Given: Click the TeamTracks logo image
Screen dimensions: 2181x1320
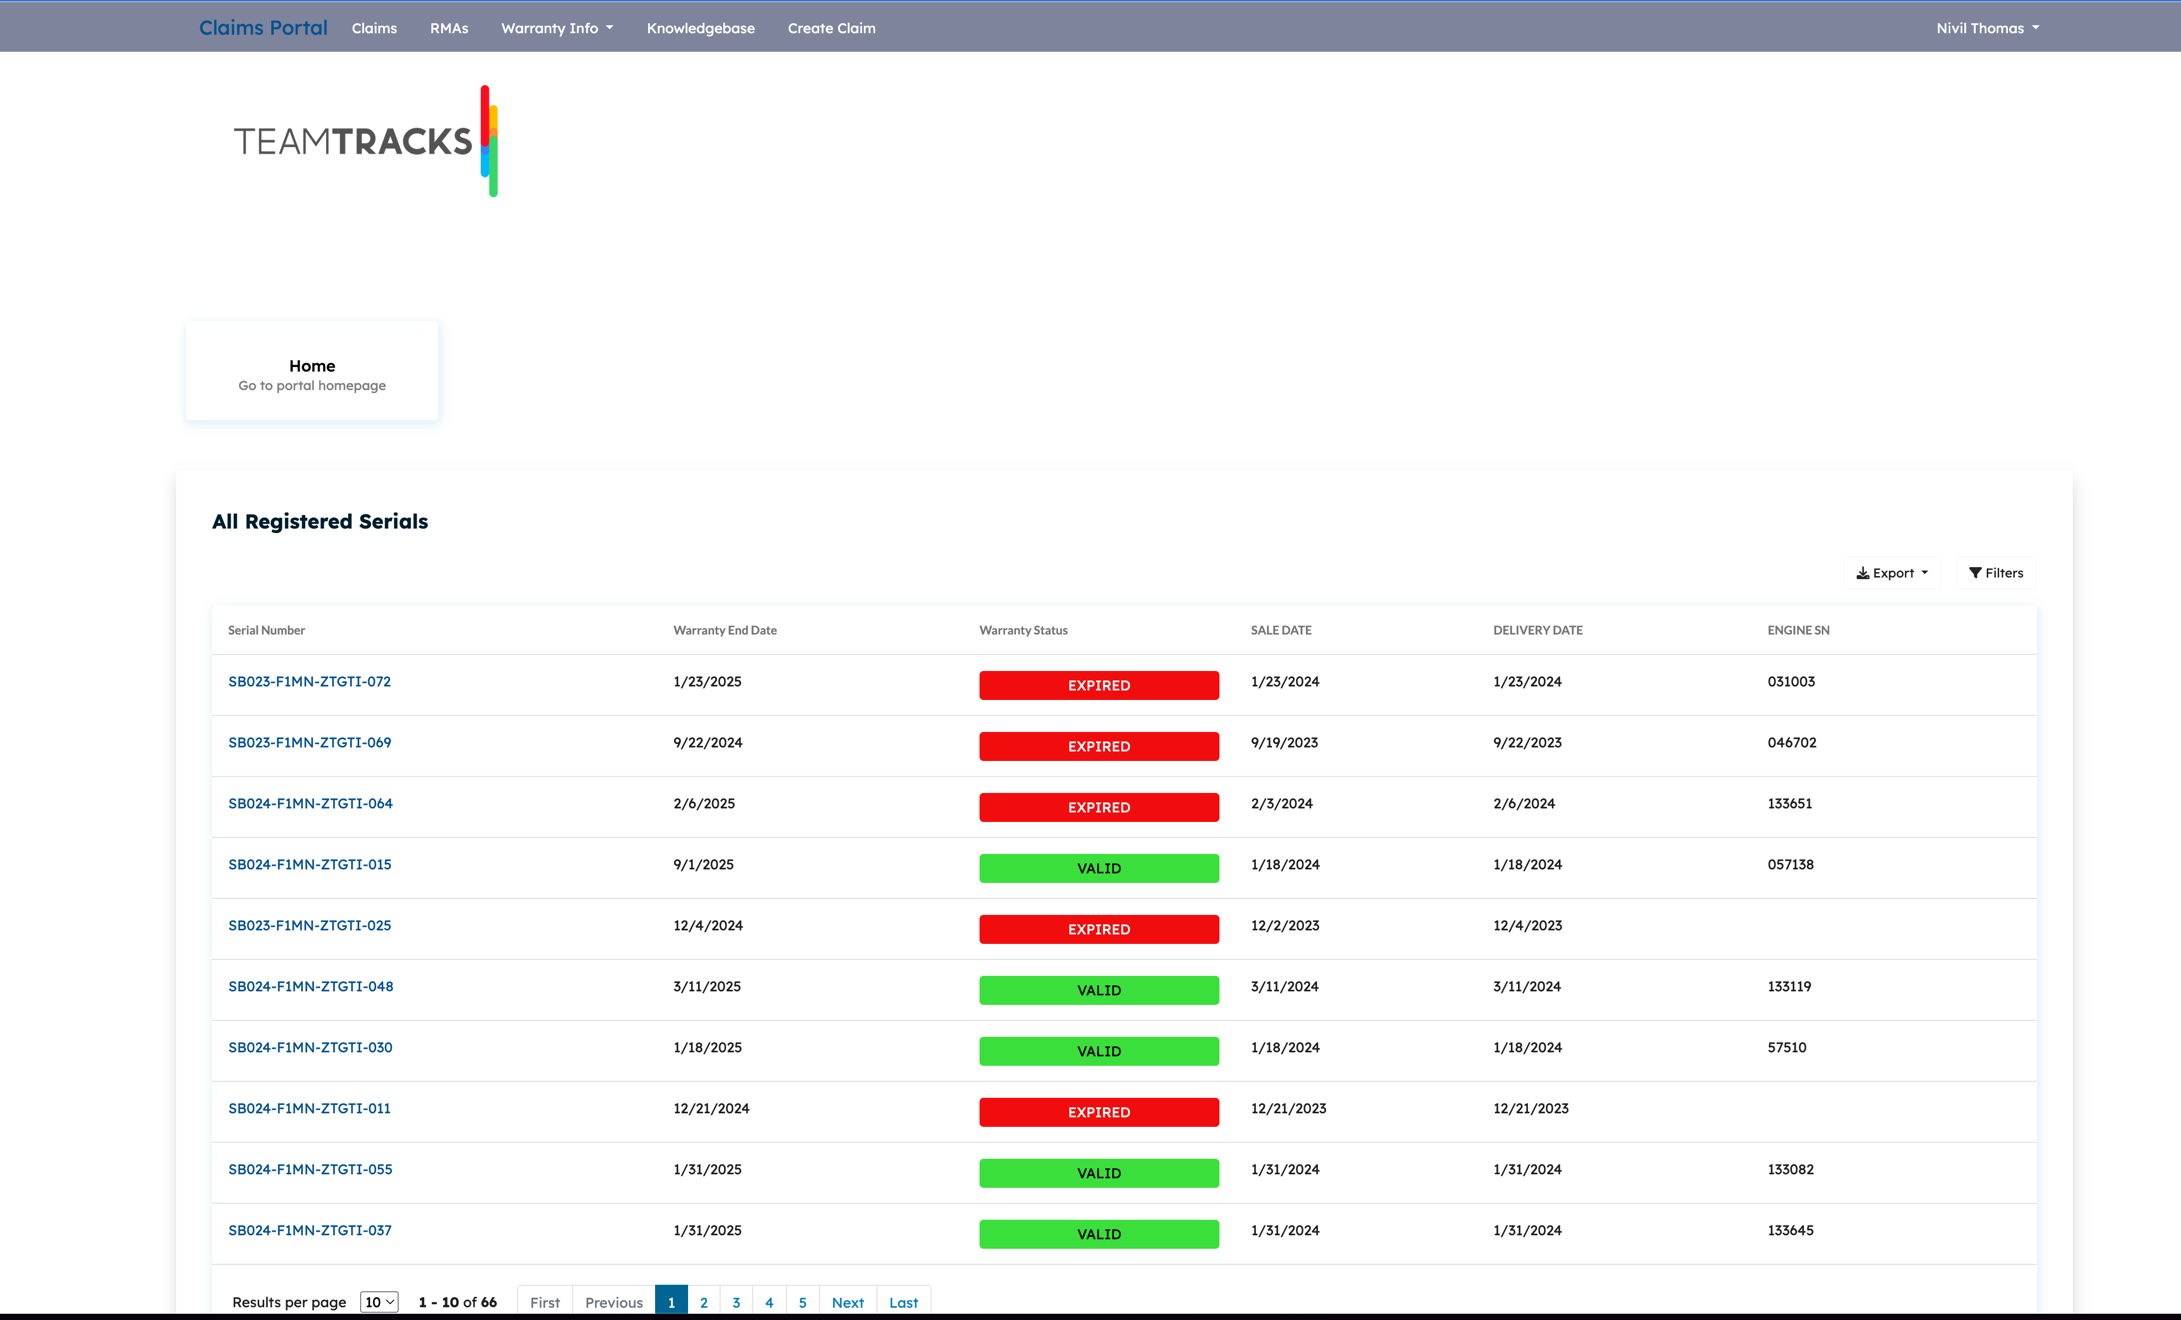Looking at the screenshot, I should (x=366, y=141).
